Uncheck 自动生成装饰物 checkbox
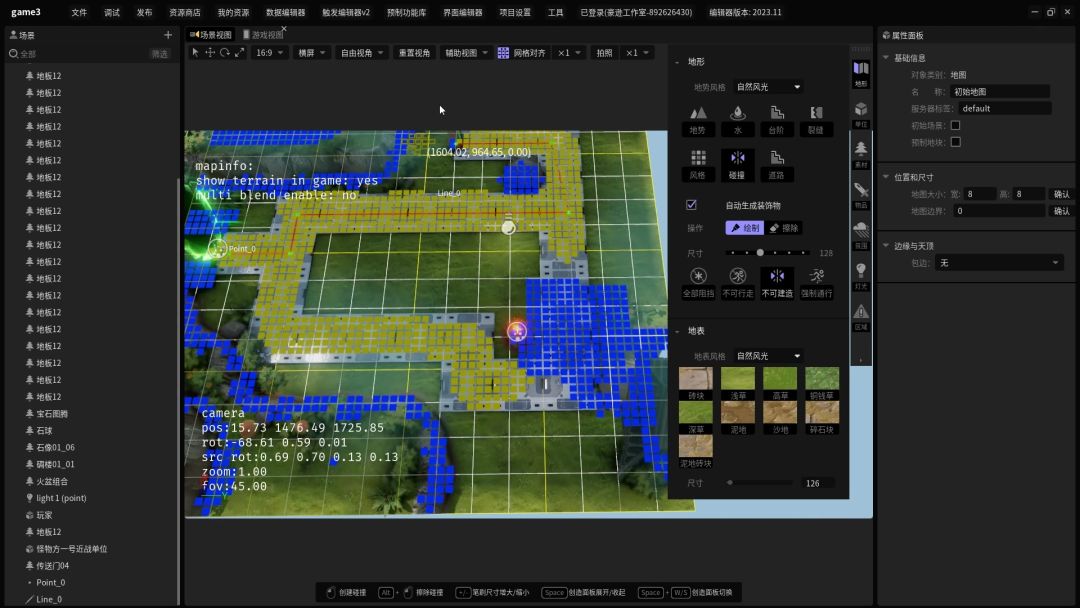The width and height of the screenshot is (1080, 608). tap(691, 205)
